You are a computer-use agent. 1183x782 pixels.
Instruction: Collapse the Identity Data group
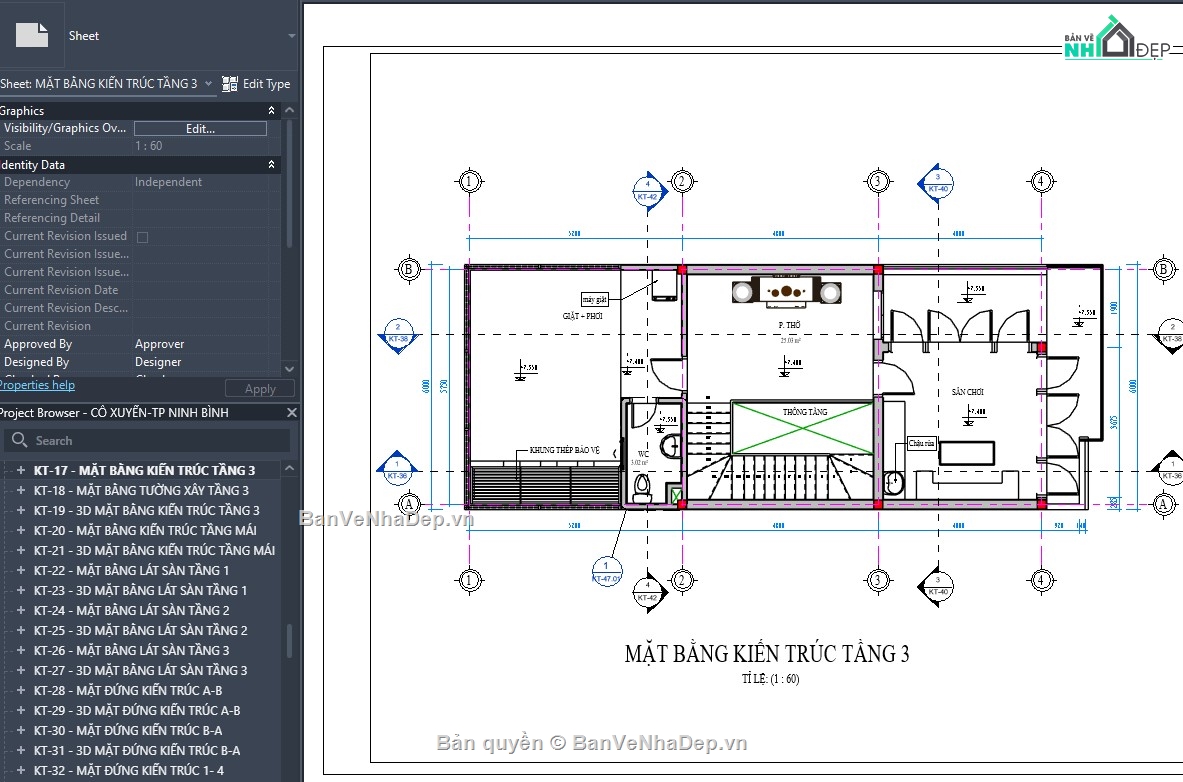click(272, 165)
